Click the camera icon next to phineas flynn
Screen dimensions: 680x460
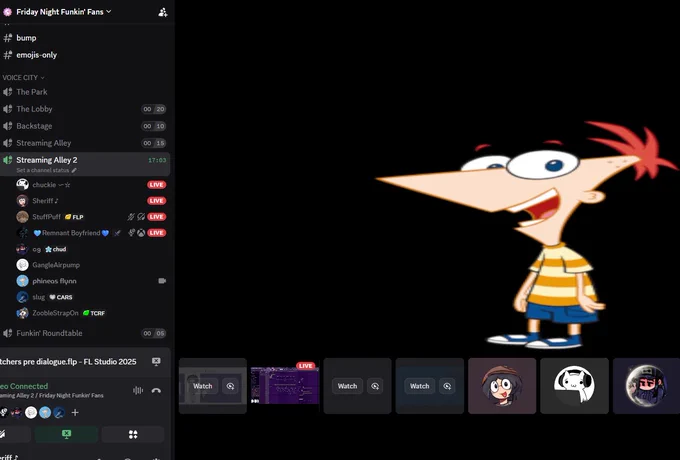(x=162, y=281)
